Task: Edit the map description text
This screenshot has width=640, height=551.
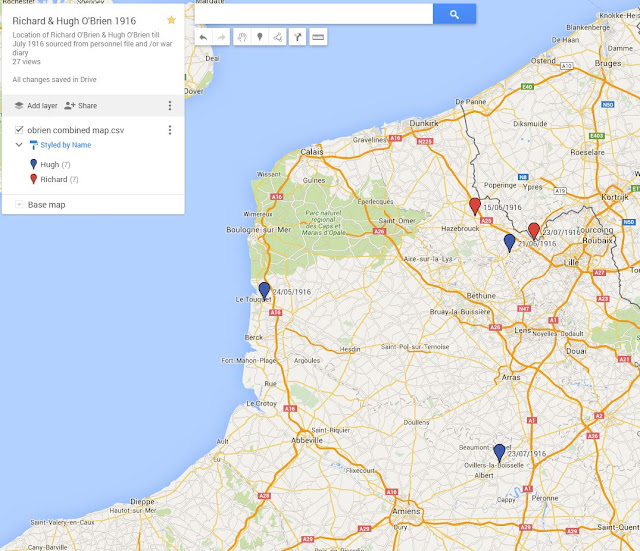Action: click(92, 44)
